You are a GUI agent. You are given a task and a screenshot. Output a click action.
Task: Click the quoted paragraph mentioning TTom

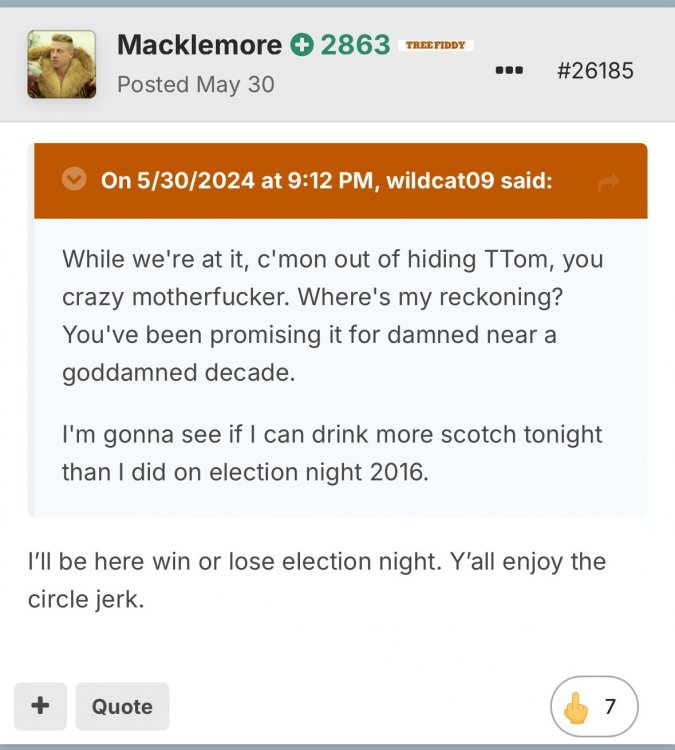coord(333,315)
